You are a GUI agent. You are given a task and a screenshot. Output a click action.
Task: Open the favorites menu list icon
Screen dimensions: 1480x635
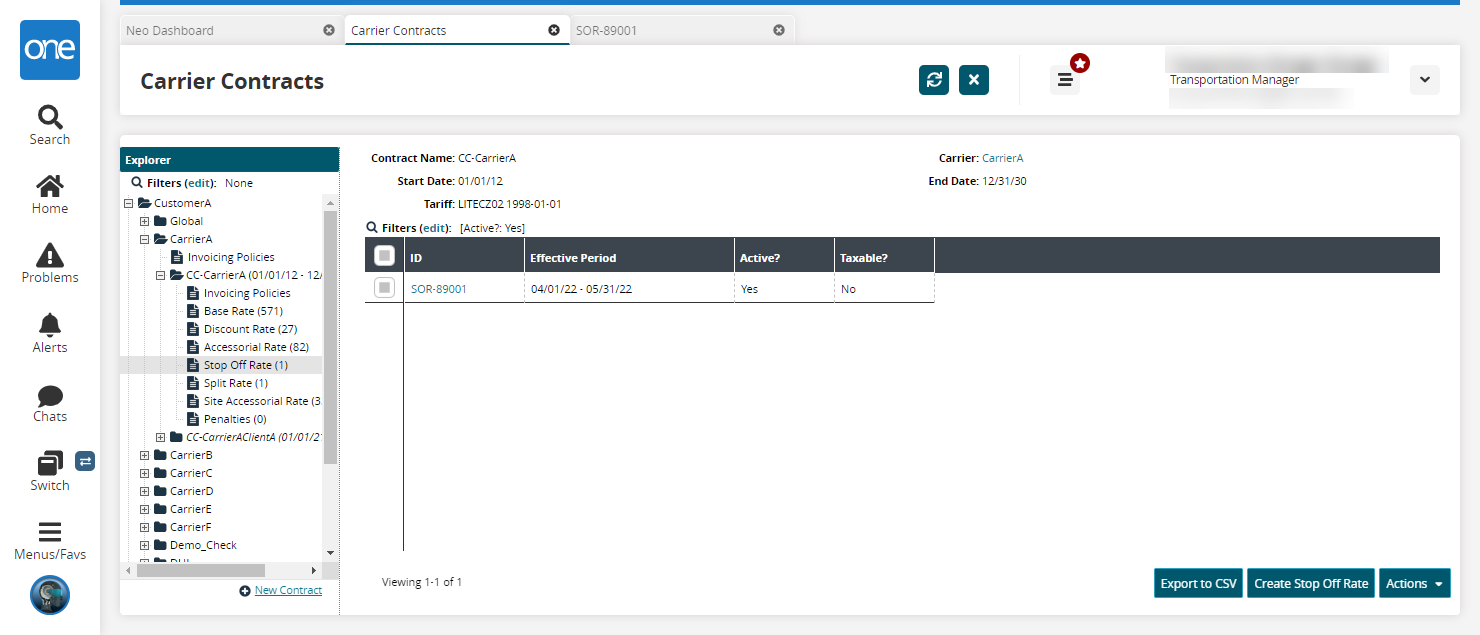tap(1065, 80)
